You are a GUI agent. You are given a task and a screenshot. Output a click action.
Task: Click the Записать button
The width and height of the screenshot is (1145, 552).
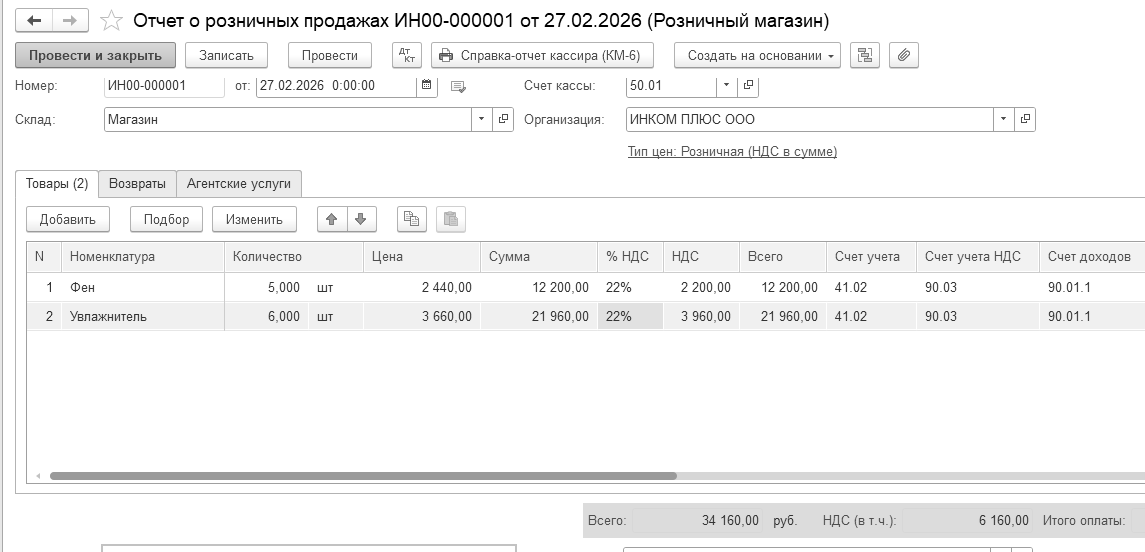[226, 55]
